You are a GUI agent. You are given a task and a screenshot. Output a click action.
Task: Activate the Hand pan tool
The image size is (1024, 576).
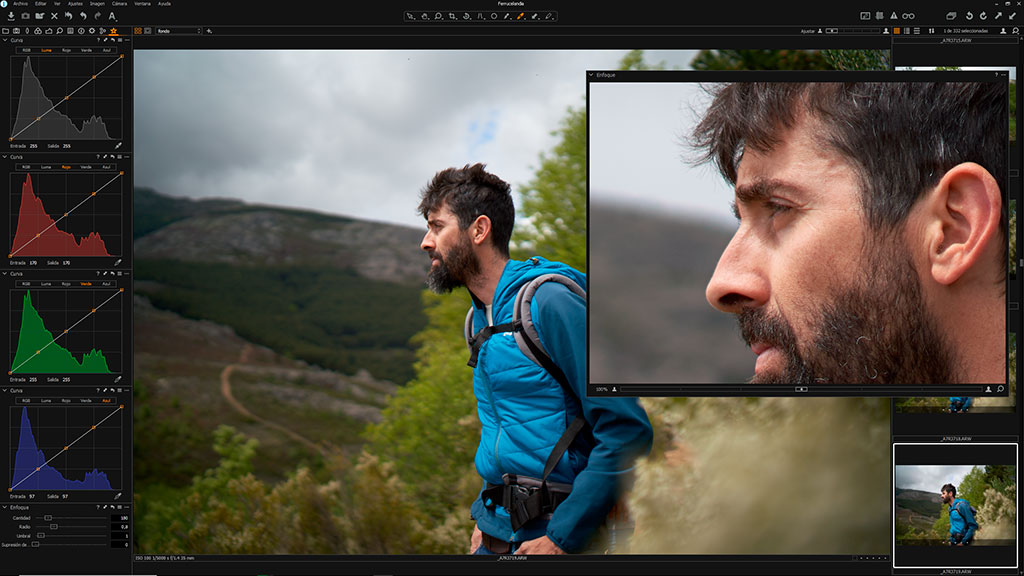click(424, 16)
